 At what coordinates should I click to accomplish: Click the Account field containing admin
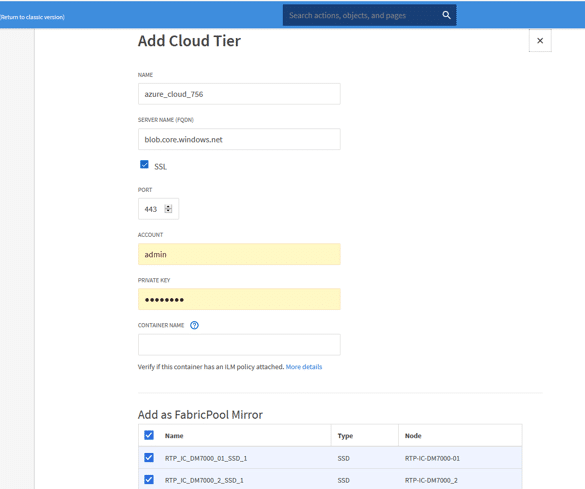tap(239, 254)
